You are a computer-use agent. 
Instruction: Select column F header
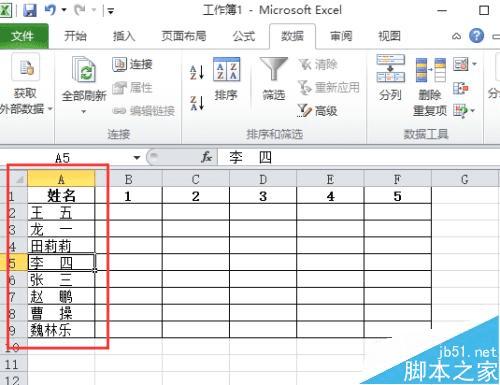click(397, 179)
